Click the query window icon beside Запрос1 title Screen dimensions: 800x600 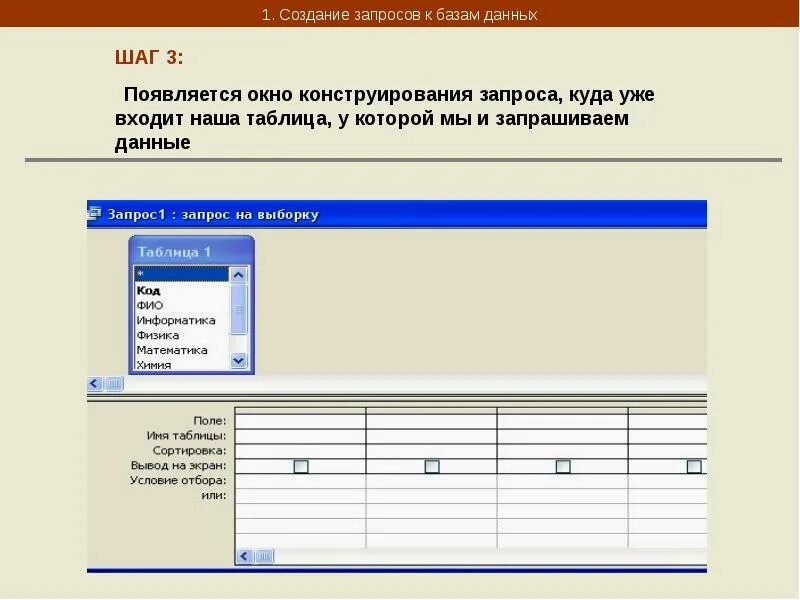point(94,214)
